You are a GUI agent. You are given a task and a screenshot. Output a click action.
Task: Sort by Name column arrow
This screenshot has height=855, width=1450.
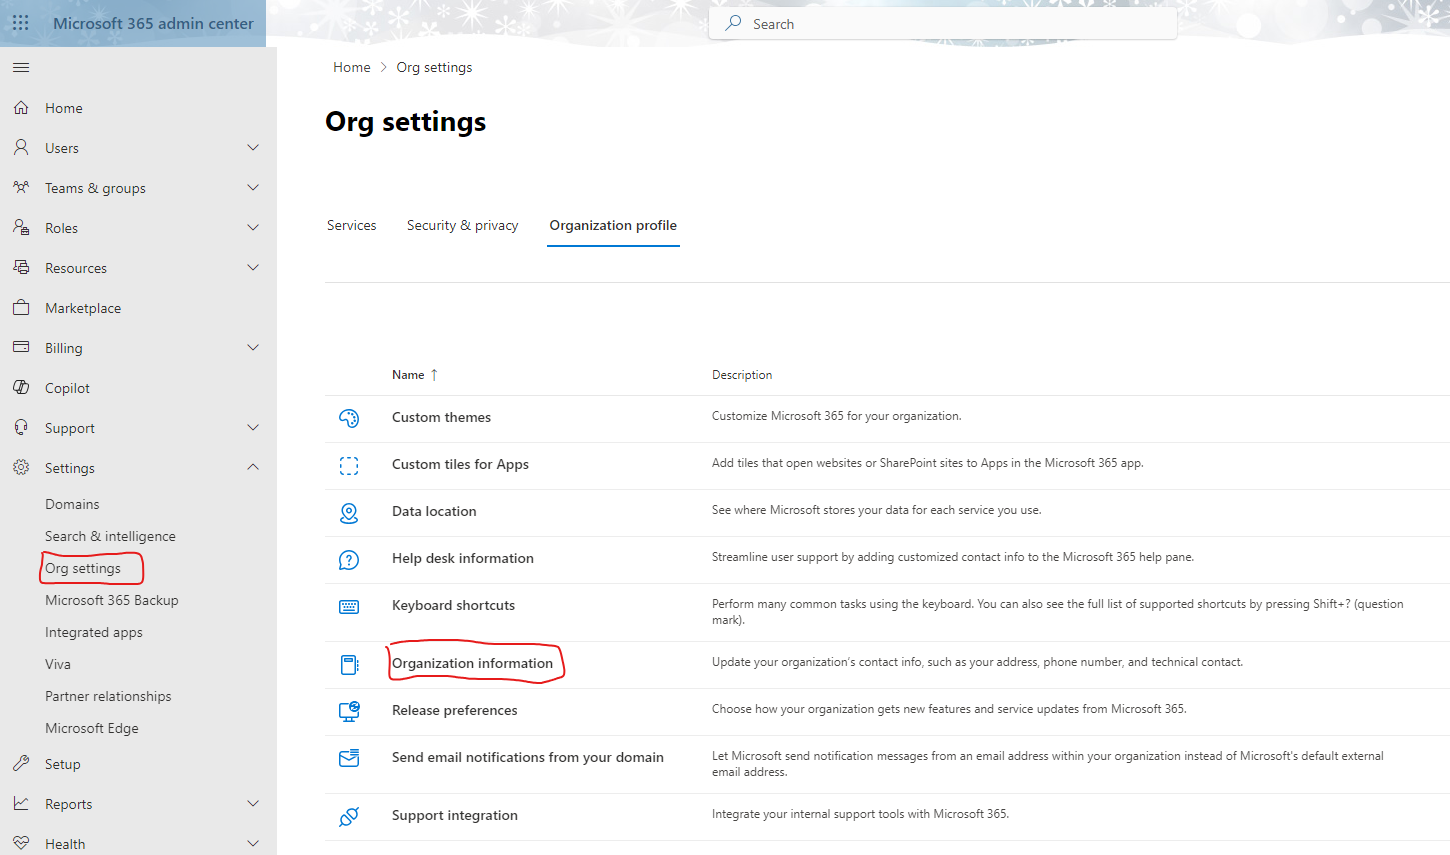coord(434,375)
